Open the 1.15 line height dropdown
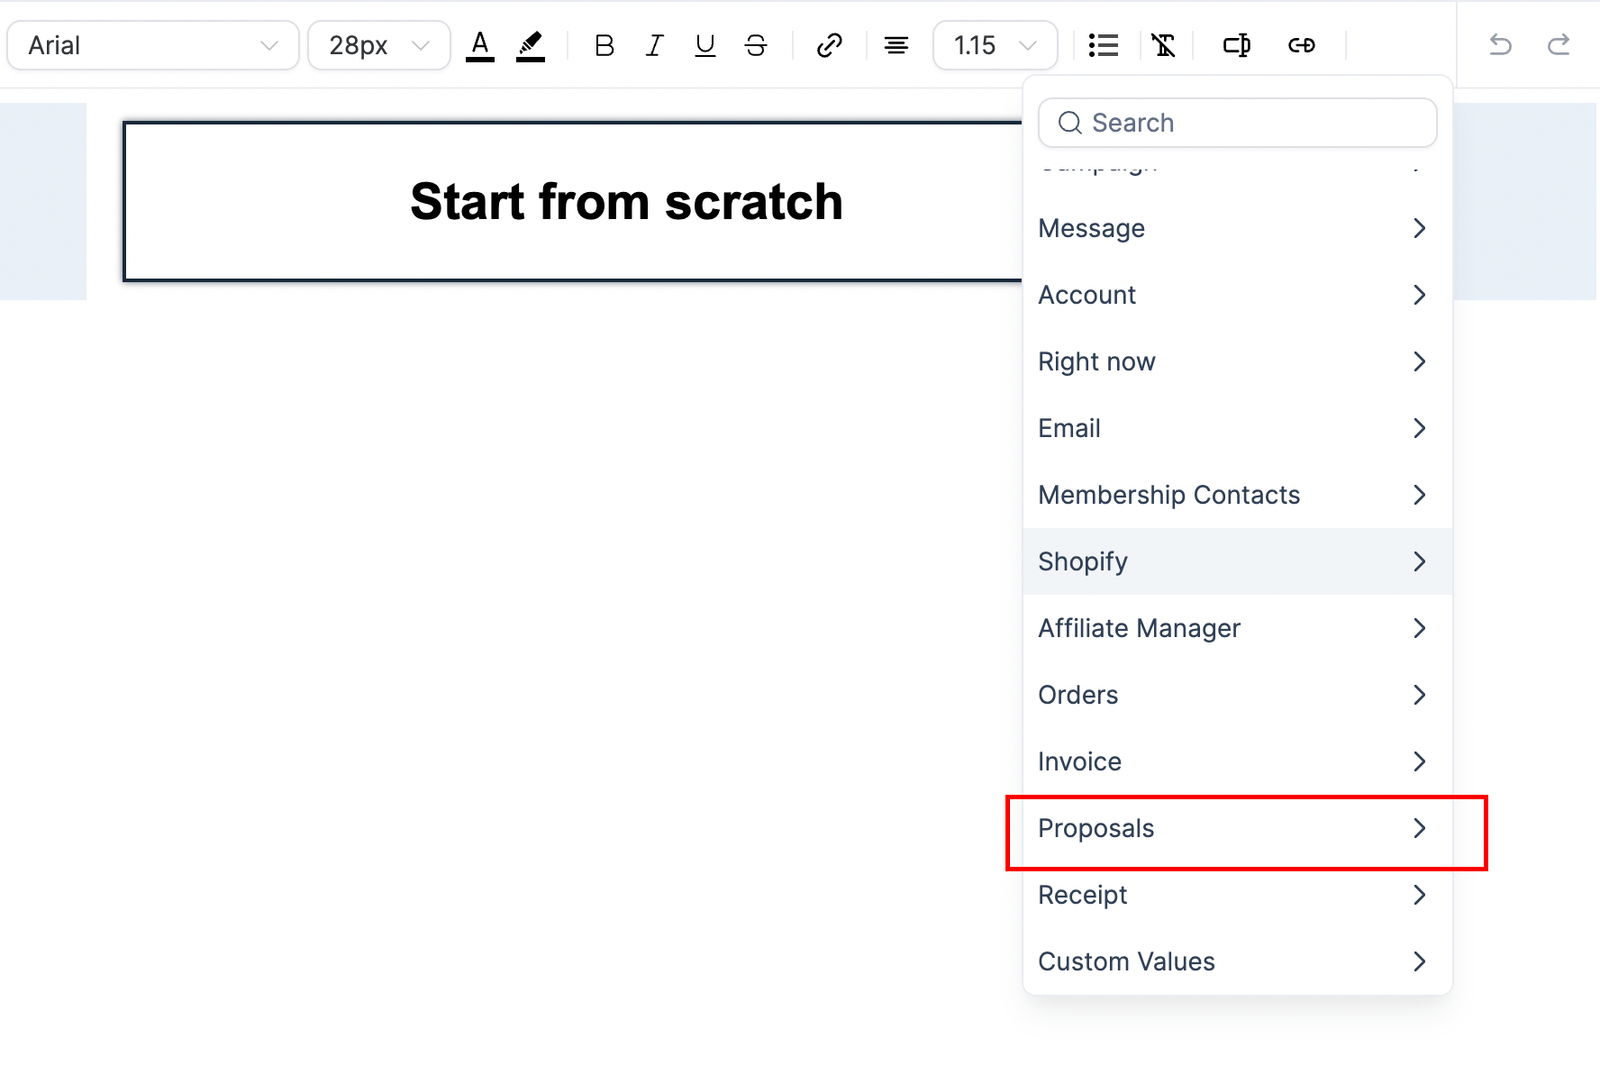 tap(994, 45)
